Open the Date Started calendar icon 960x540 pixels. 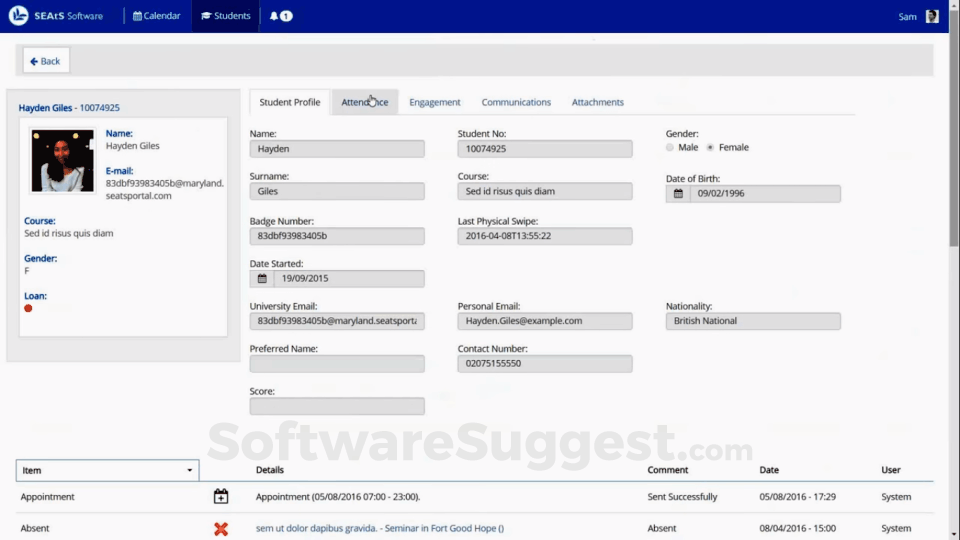tap(262, 279)
